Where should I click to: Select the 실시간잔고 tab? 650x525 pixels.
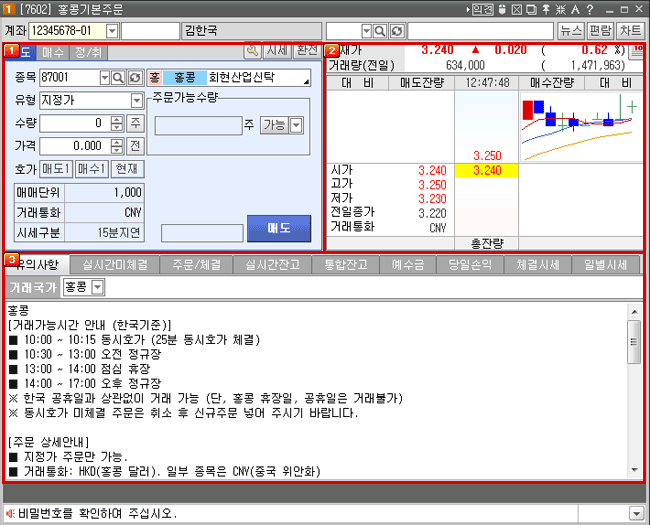click(271, 265)
